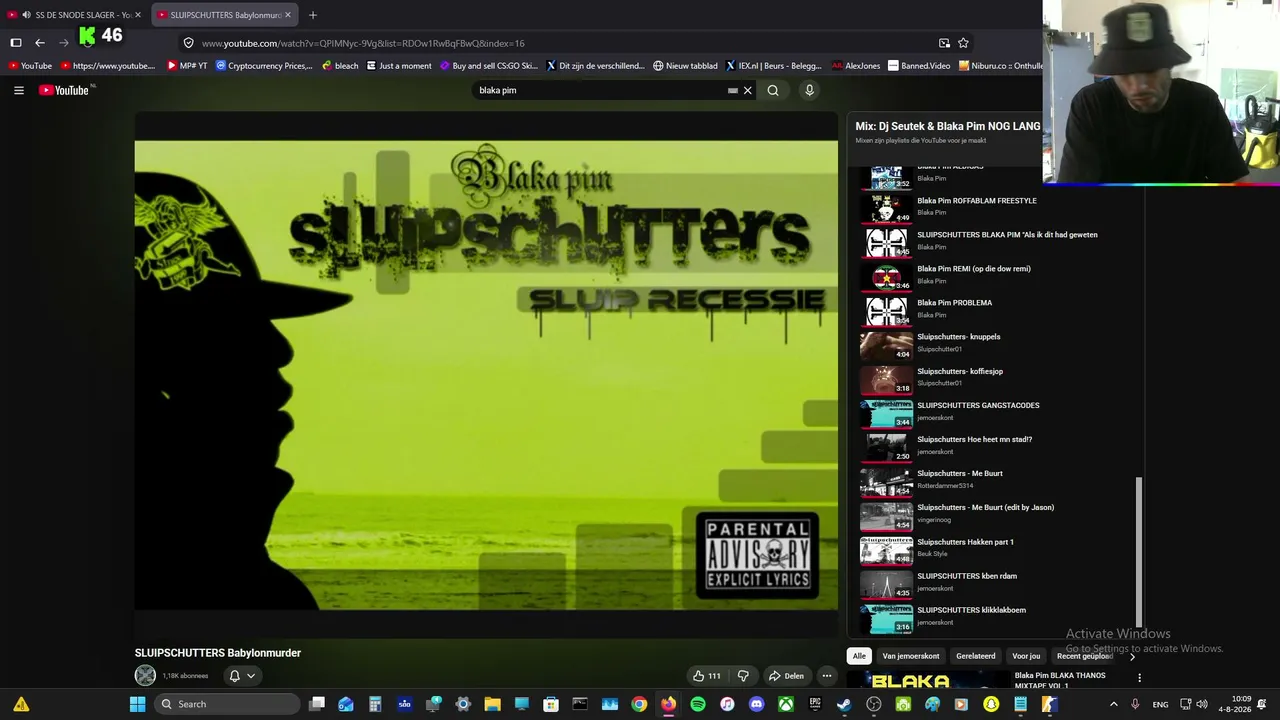Screen dimensions: 1280x720
Task: Switch to SS DE SNODE SLAGER tab
Action: (x=74, y=15)
